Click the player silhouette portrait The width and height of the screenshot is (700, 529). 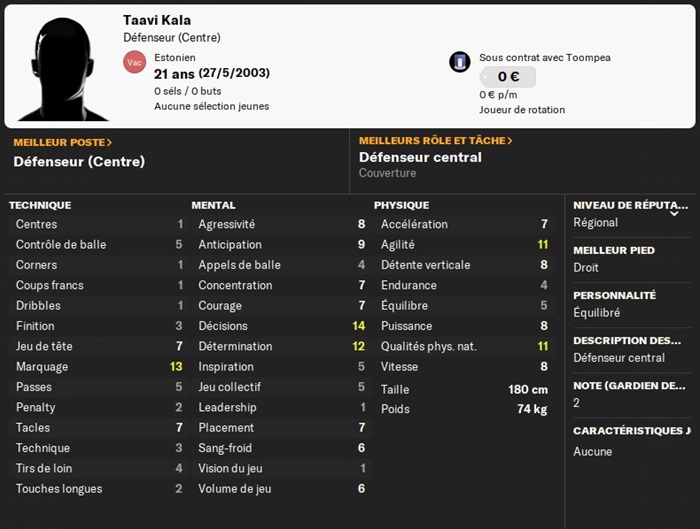coord(61,63)
